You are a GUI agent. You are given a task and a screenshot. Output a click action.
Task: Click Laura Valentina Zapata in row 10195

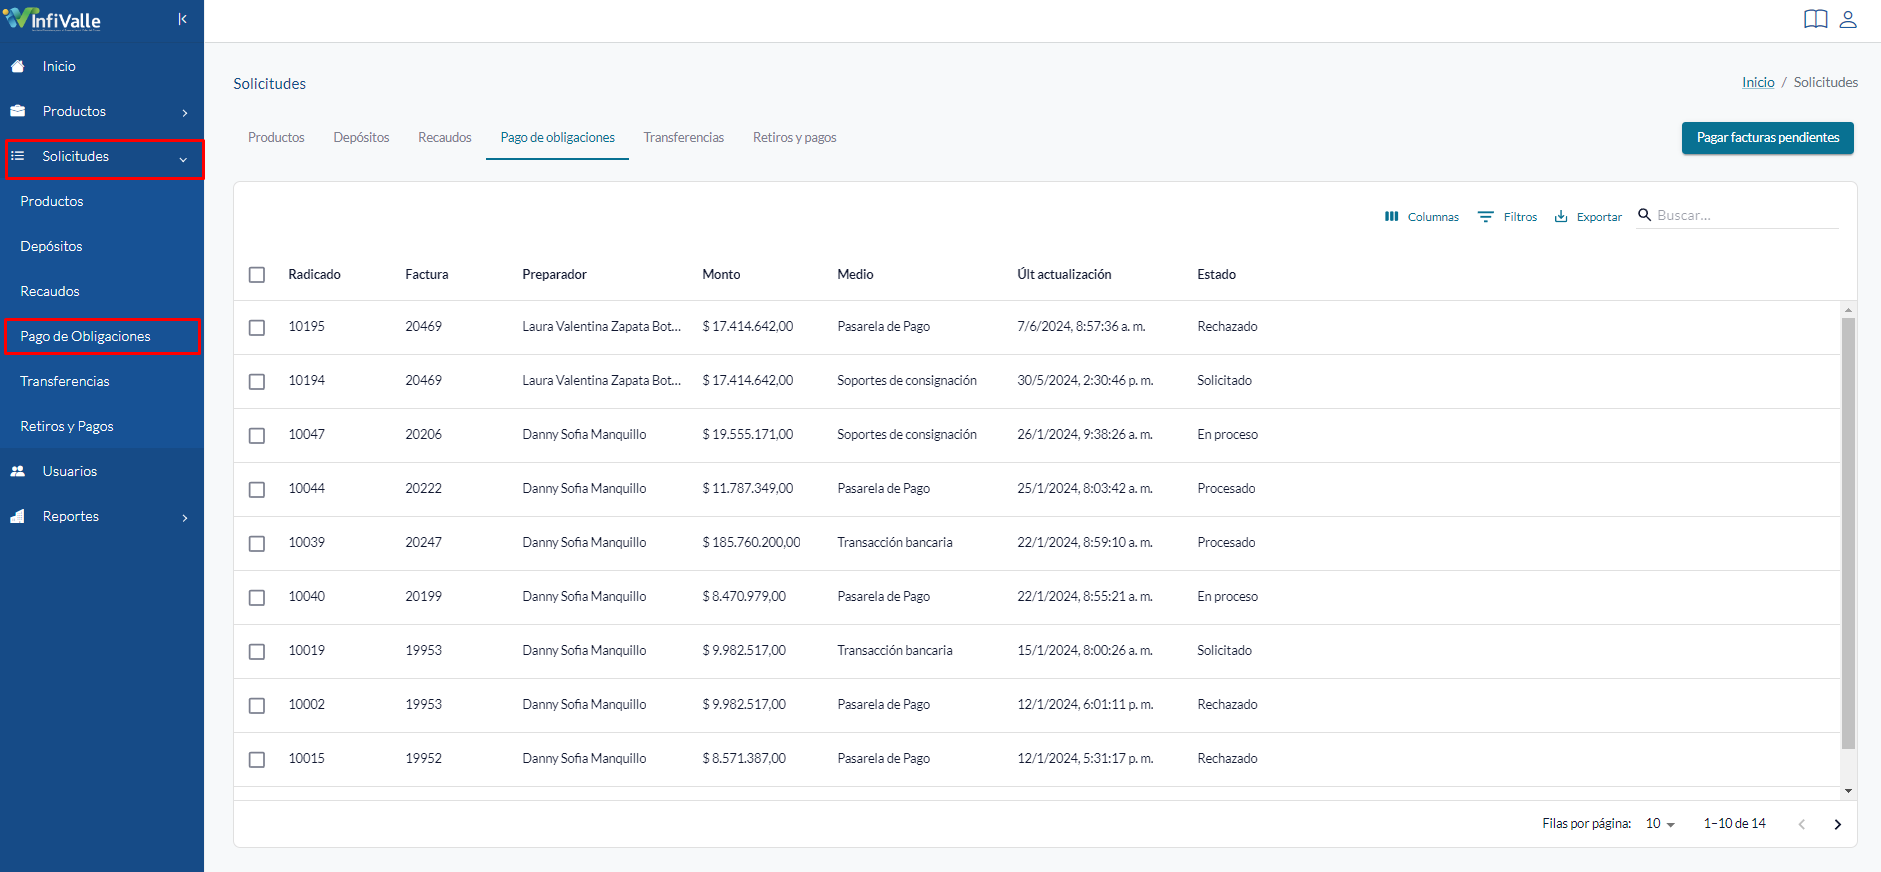pyautogui.click(x=601, y=326)
